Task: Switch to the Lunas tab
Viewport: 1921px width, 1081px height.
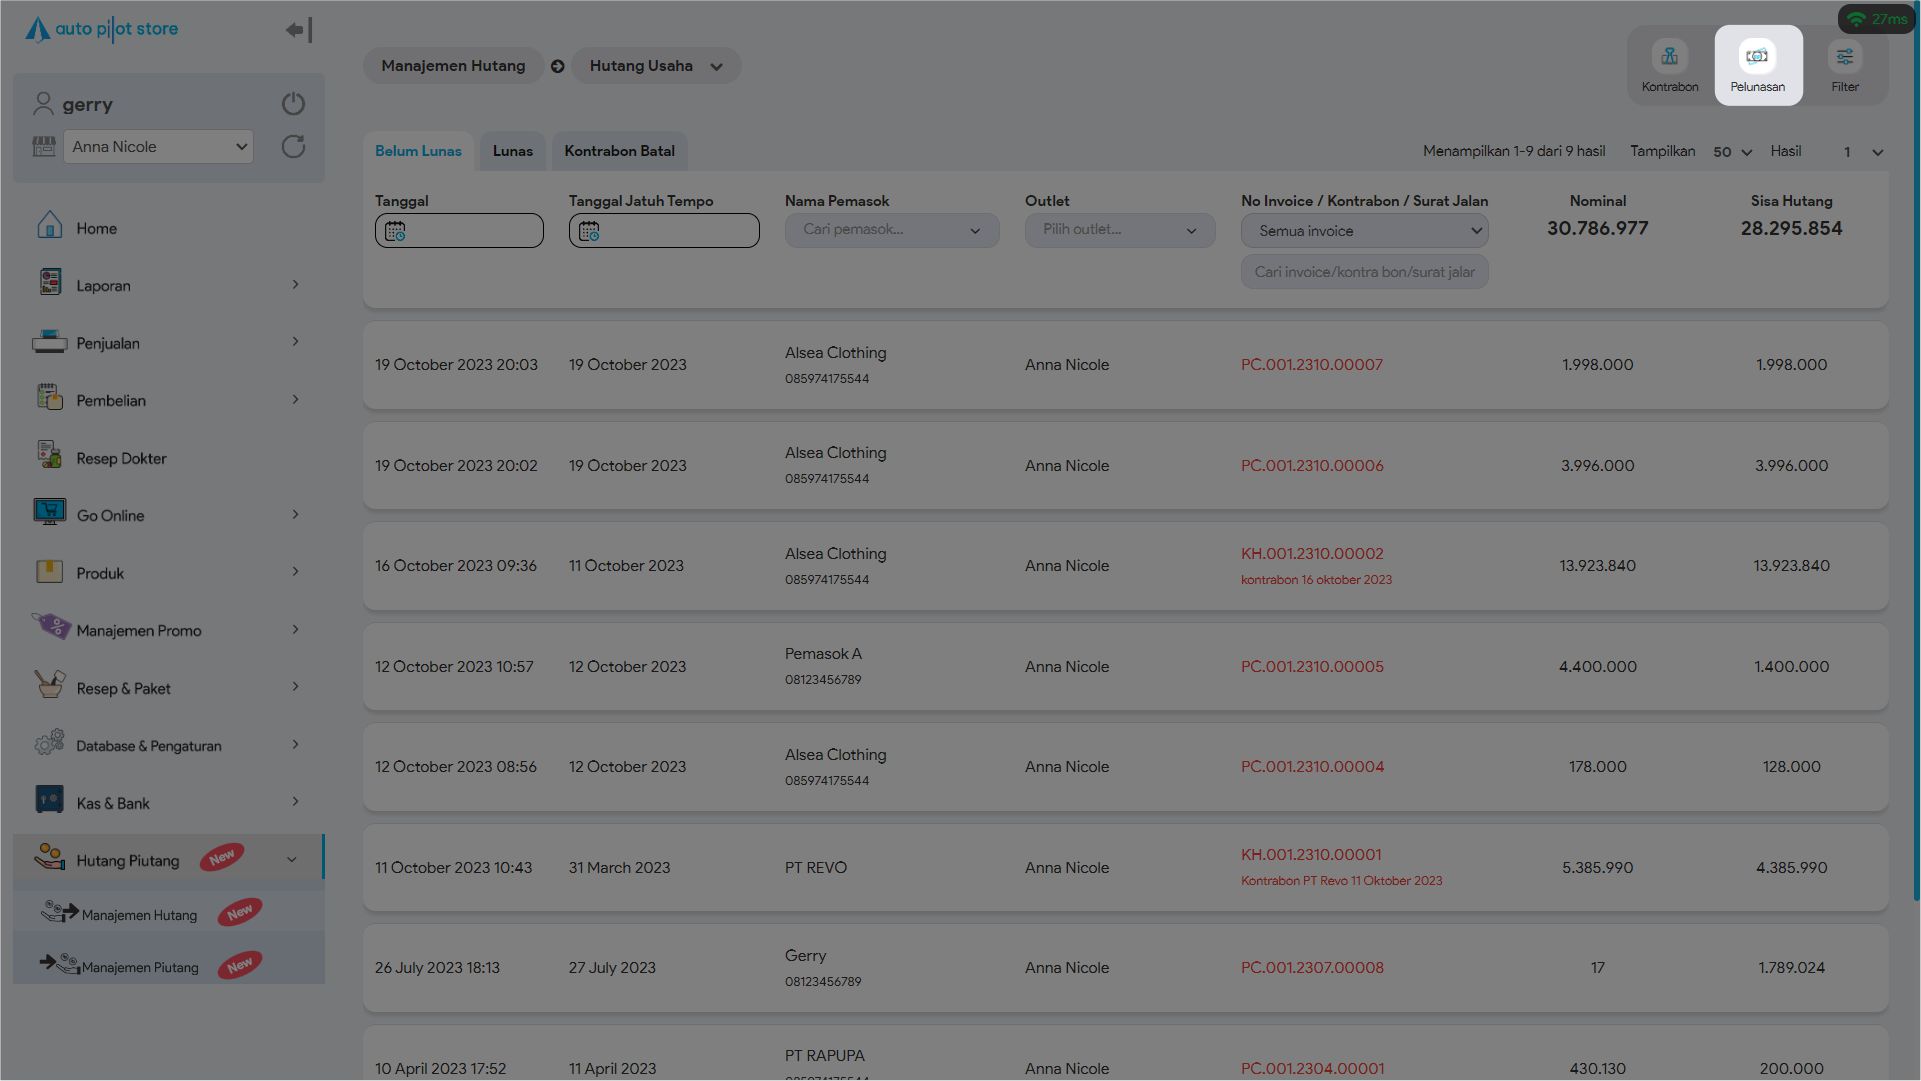Action: 512,152
